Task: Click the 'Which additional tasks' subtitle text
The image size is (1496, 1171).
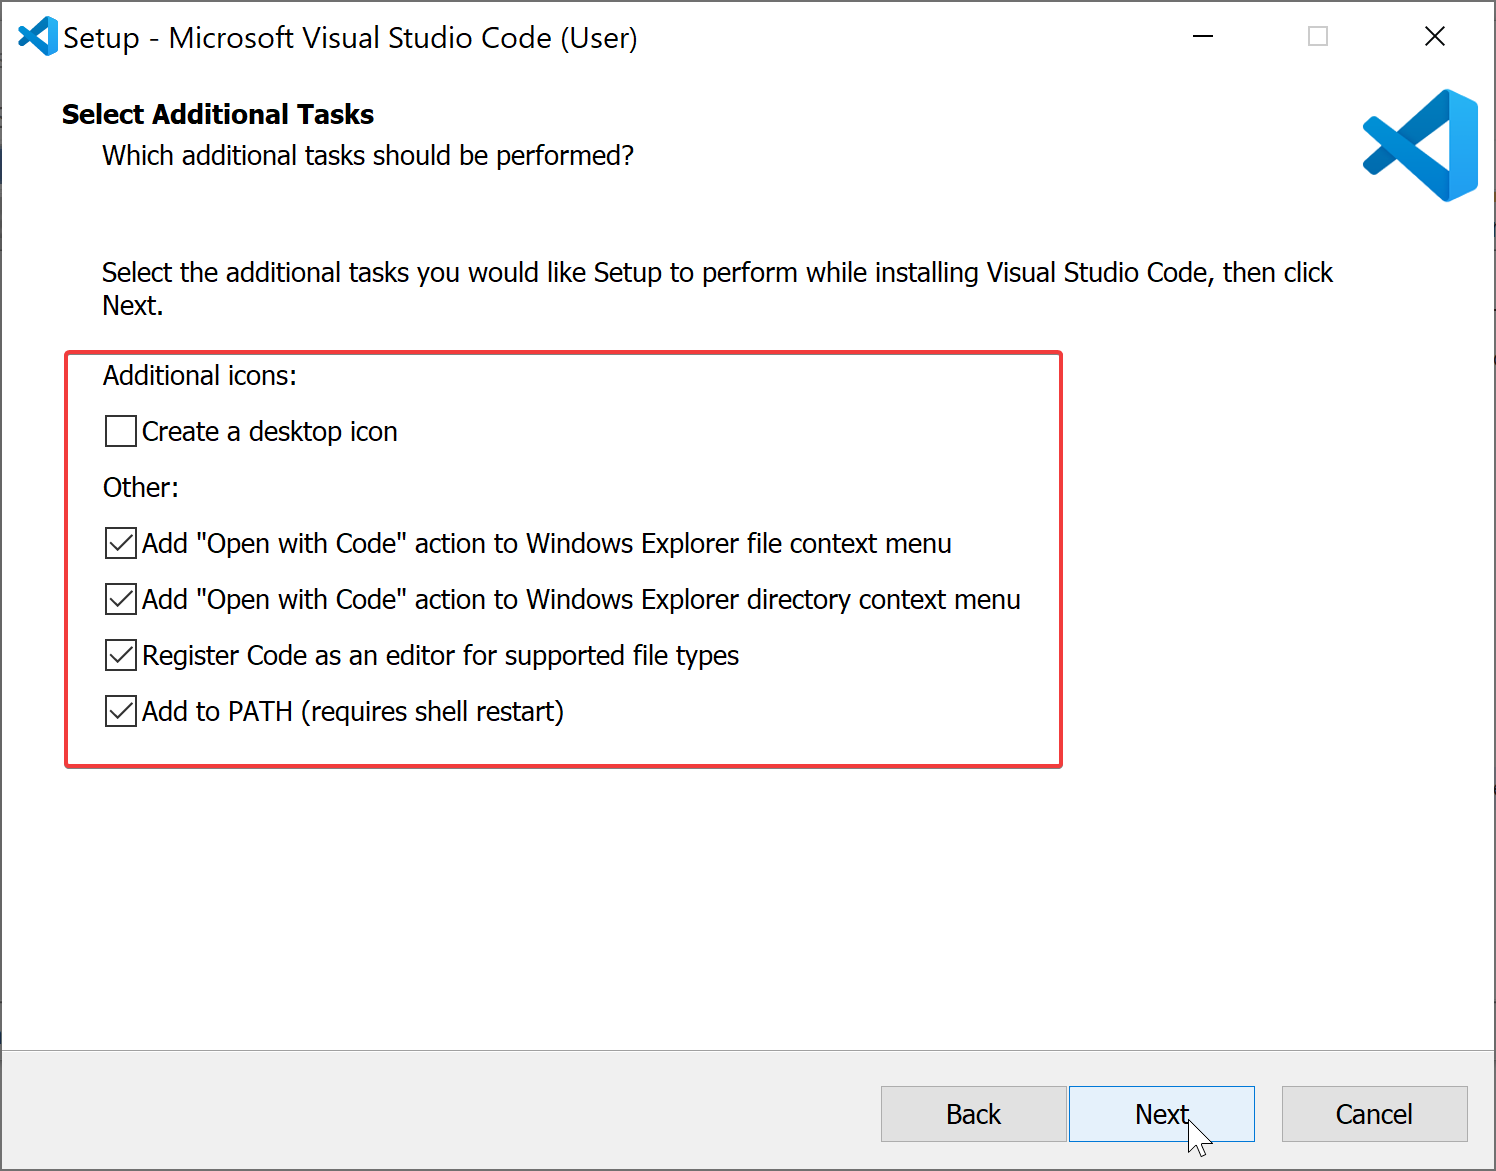Action: 368,156
